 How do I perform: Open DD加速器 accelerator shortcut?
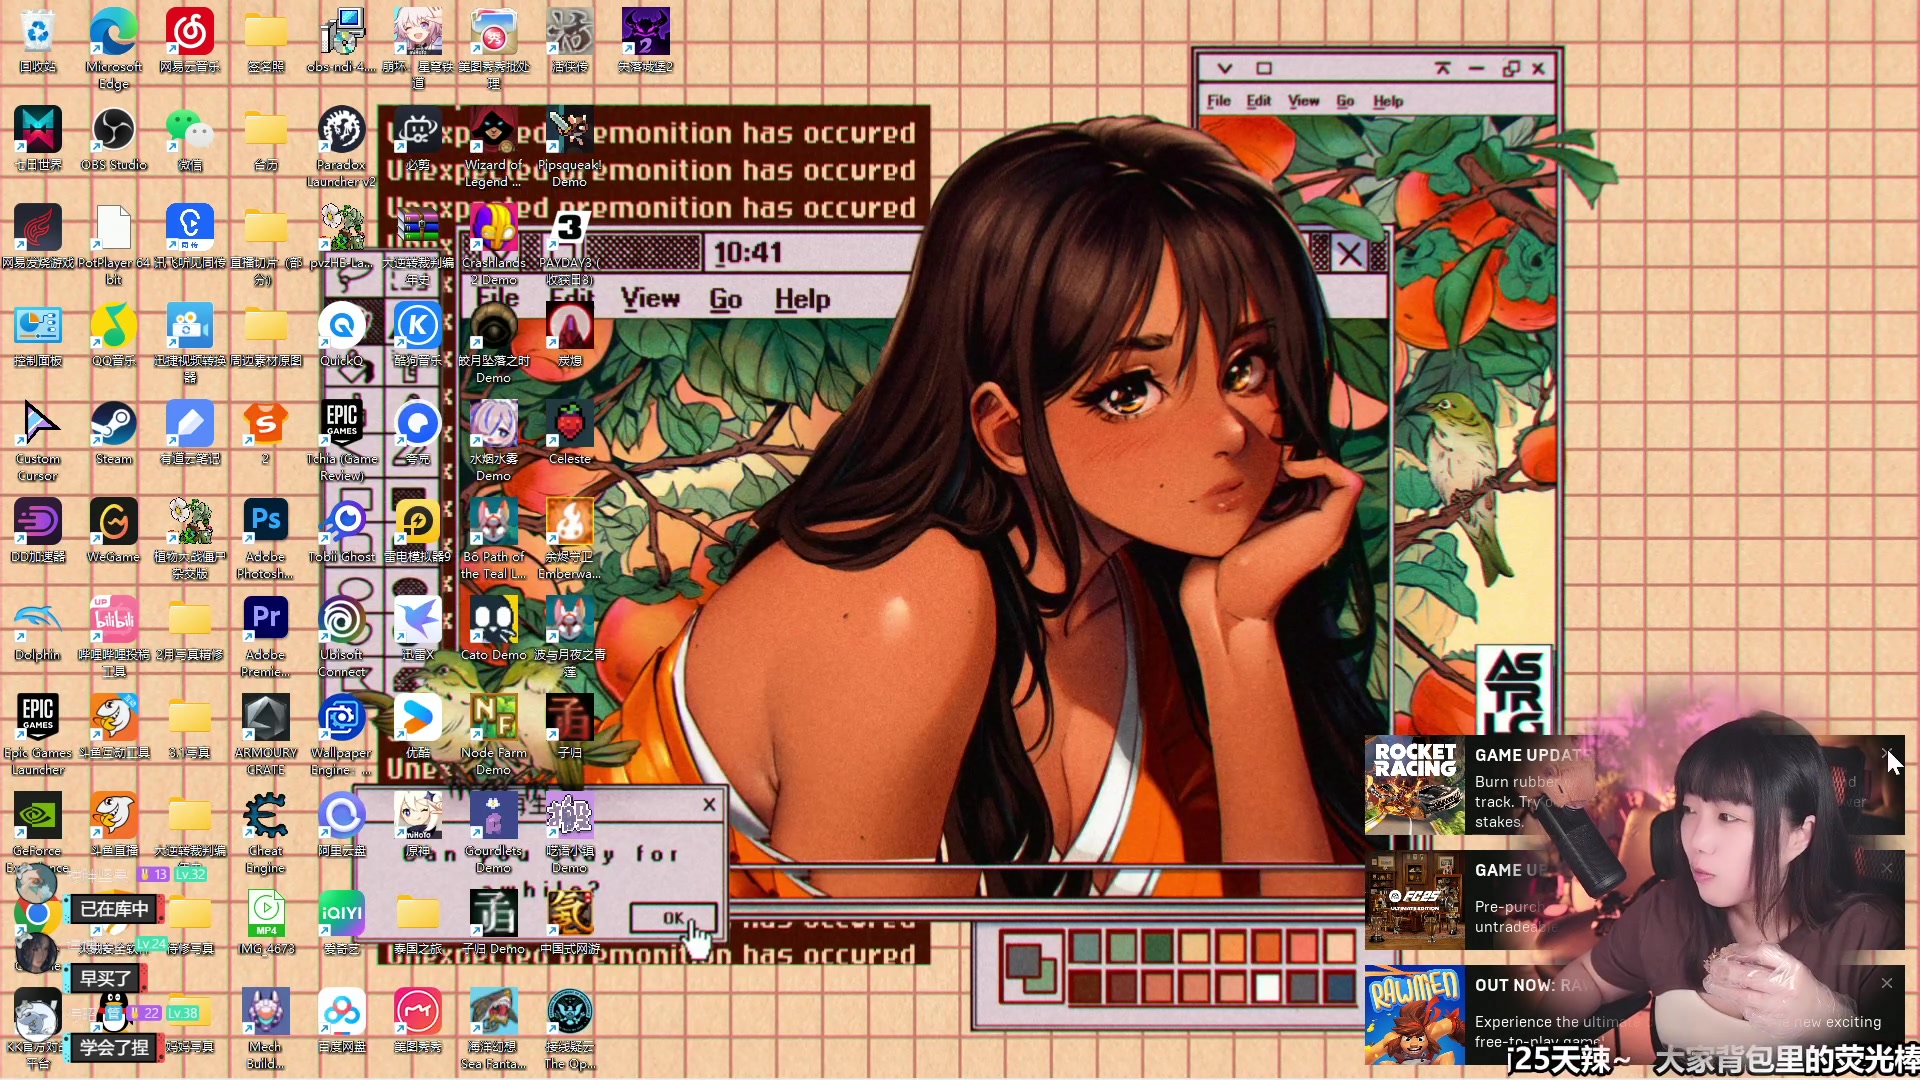click(38, 530)
